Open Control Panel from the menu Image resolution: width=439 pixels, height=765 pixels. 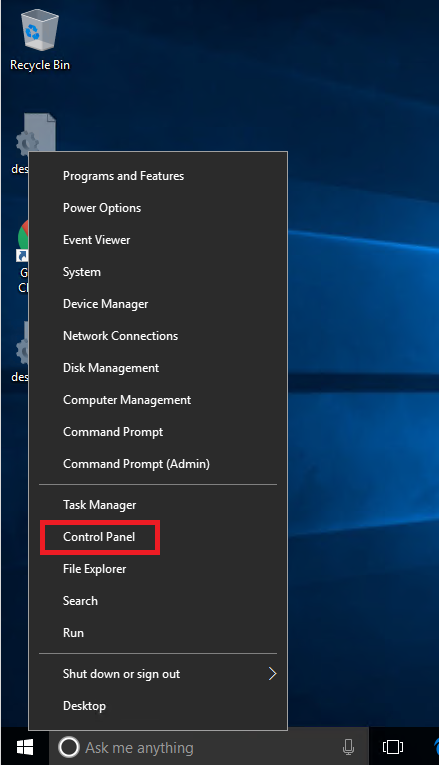click(99, 537)
